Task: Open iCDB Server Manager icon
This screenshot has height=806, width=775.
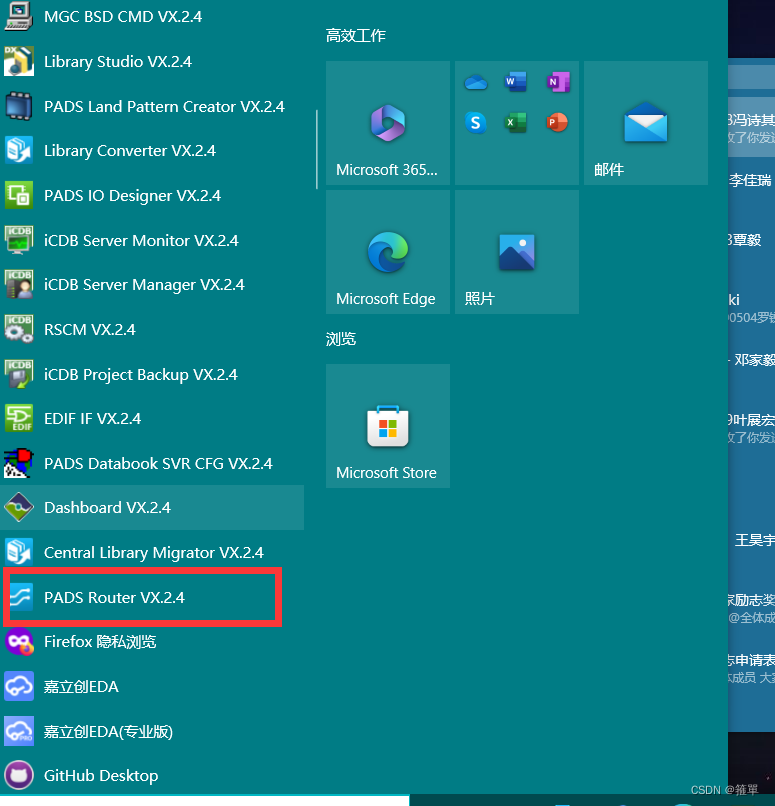Action: [x=19, y=285]
